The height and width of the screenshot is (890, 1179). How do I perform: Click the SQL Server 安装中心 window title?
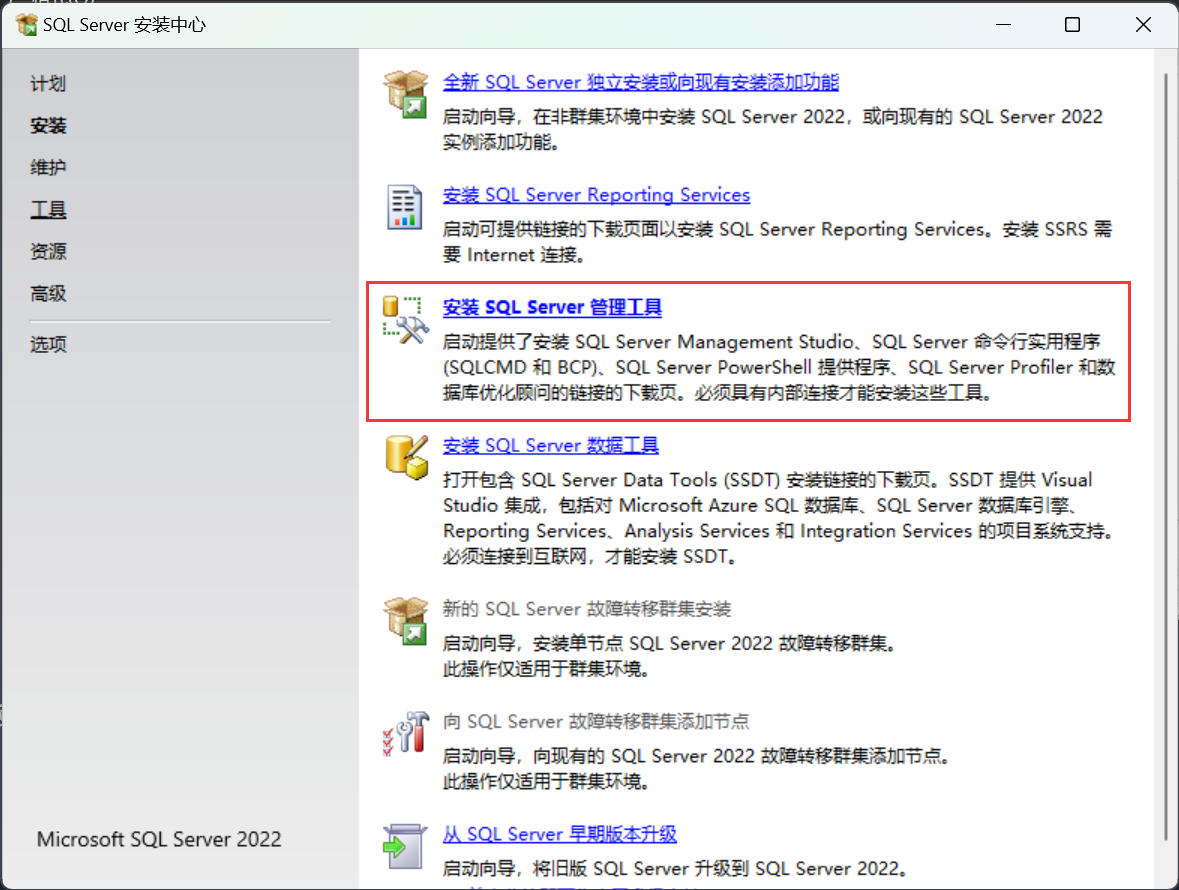pyautogui.click(x=124, y=25)
